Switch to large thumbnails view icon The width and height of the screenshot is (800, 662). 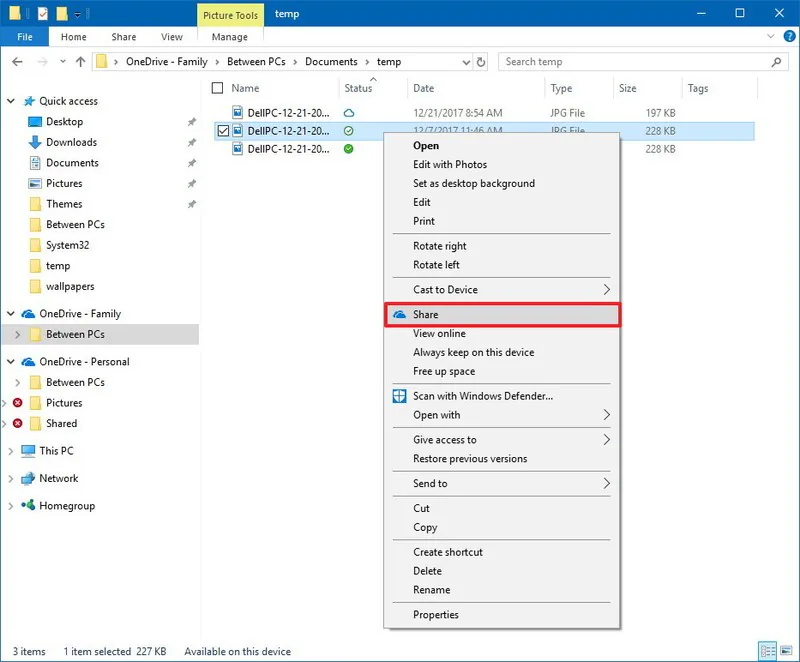(x=786, y=651)
